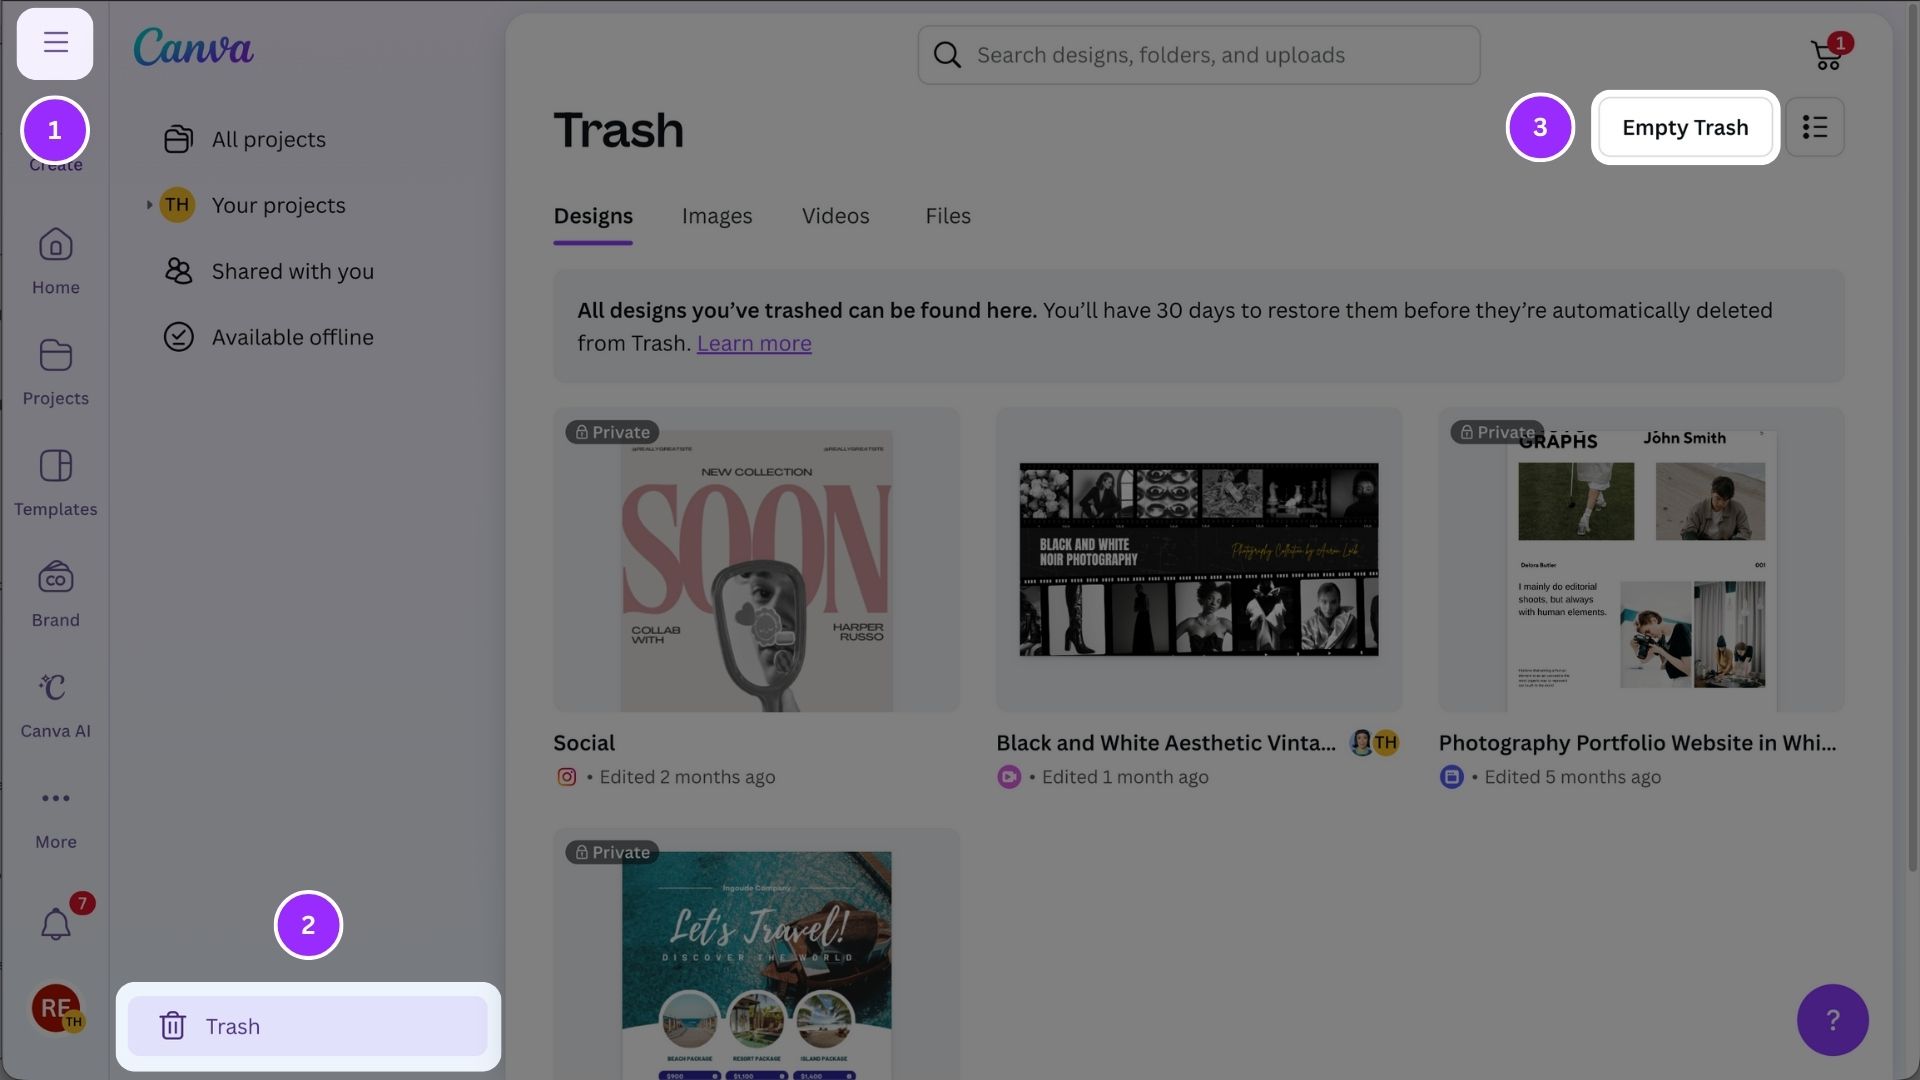Viewport: 1920px width, 1080px height.
Task: Go to Home in sidebar
Action: pos(55,260)
